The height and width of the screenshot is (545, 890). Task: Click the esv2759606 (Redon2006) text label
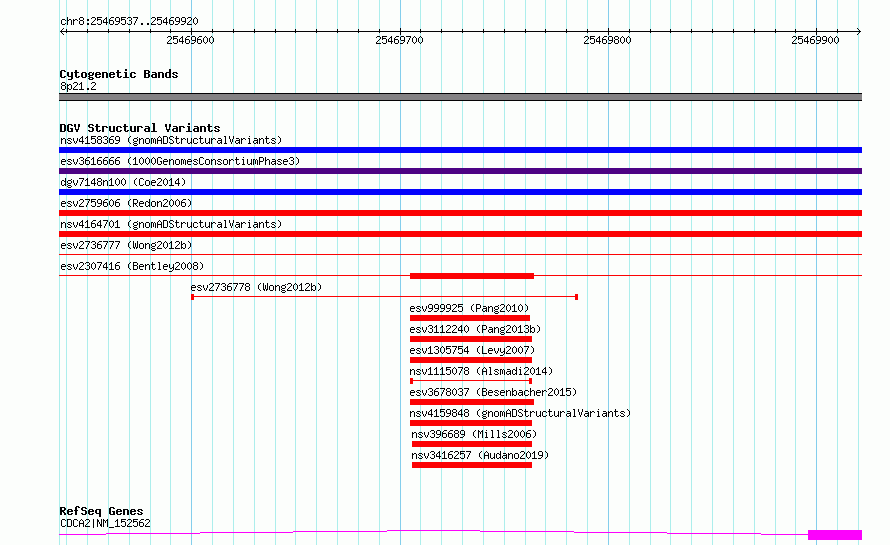pos(126,203)
